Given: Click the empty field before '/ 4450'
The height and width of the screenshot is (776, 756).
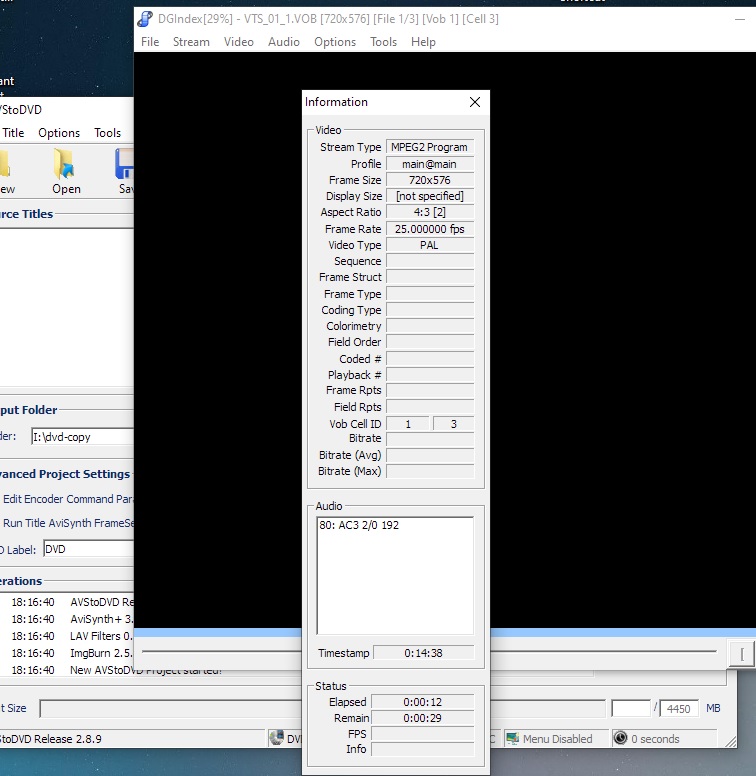Looking at the screenshot, I should 631,709.
